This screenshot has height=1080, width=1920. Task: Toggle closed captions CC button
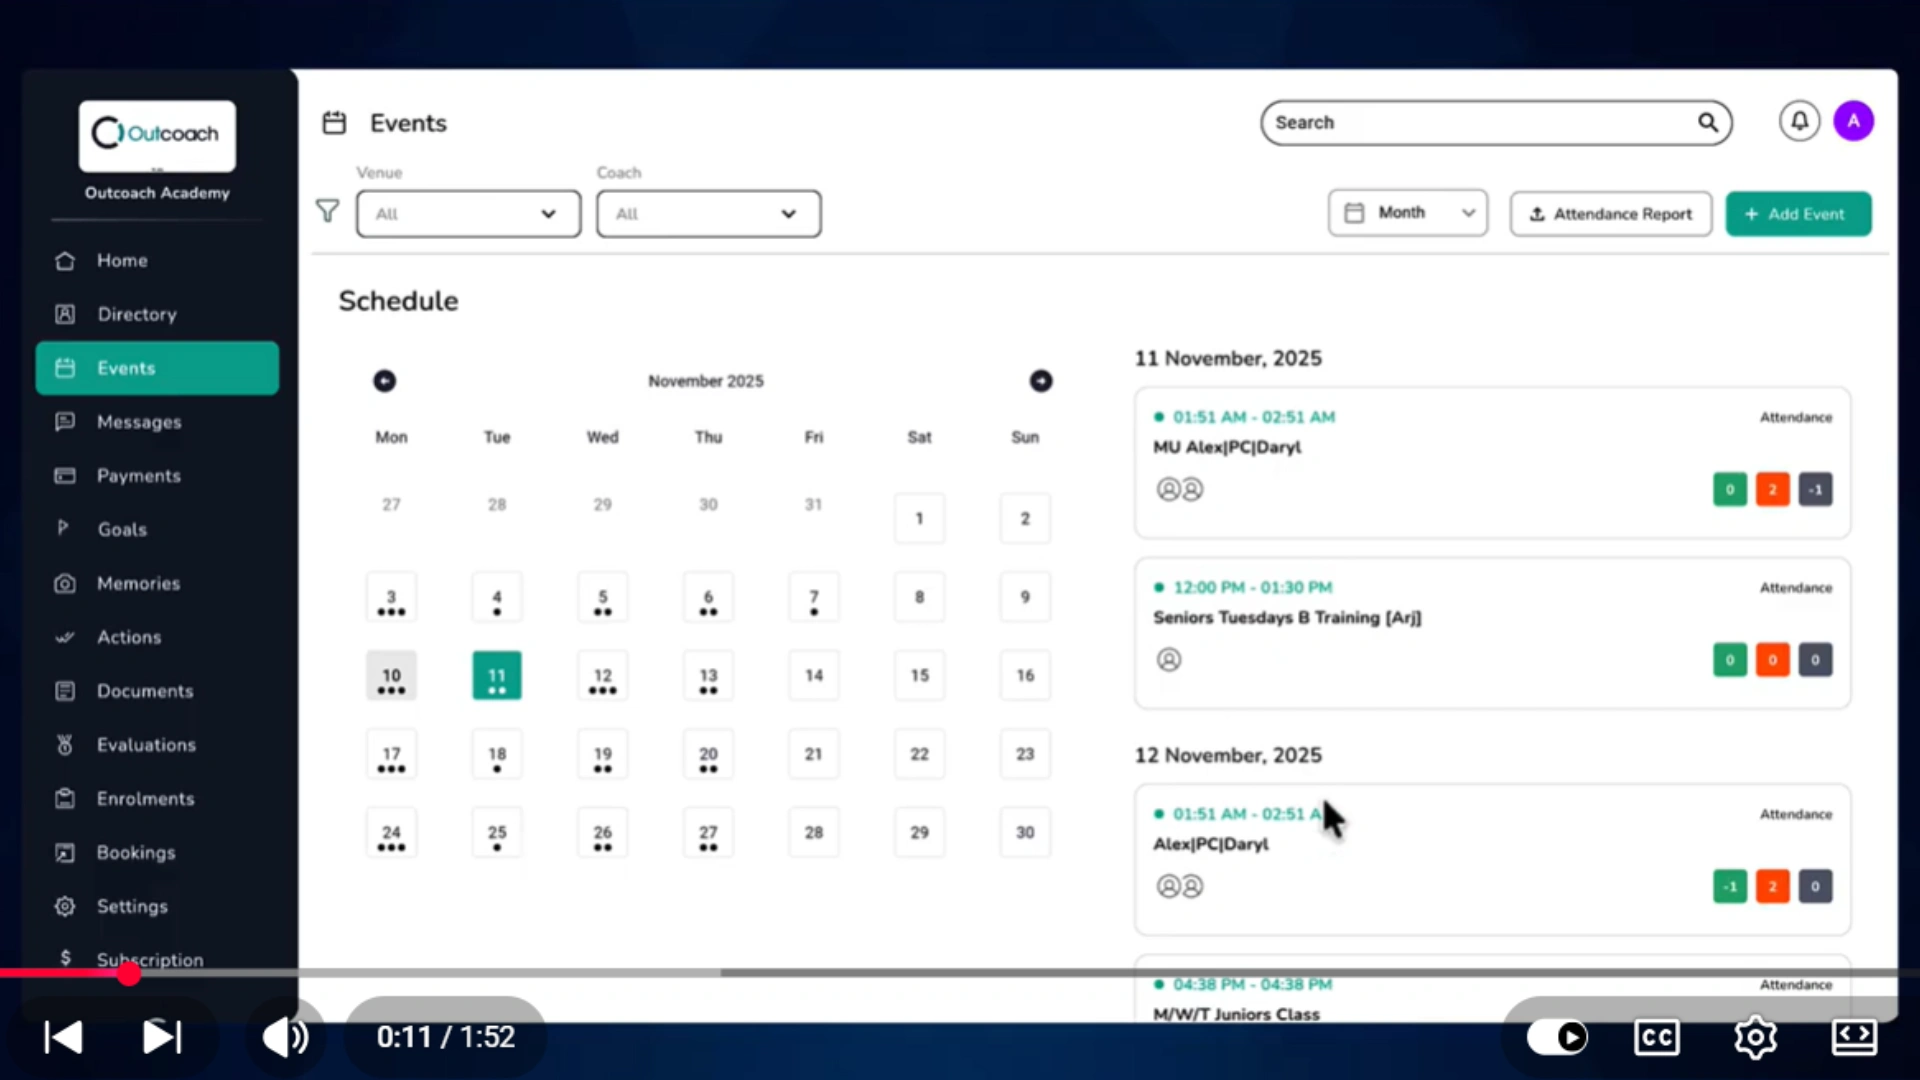pyautogui.click(x=1656, y=1037)
